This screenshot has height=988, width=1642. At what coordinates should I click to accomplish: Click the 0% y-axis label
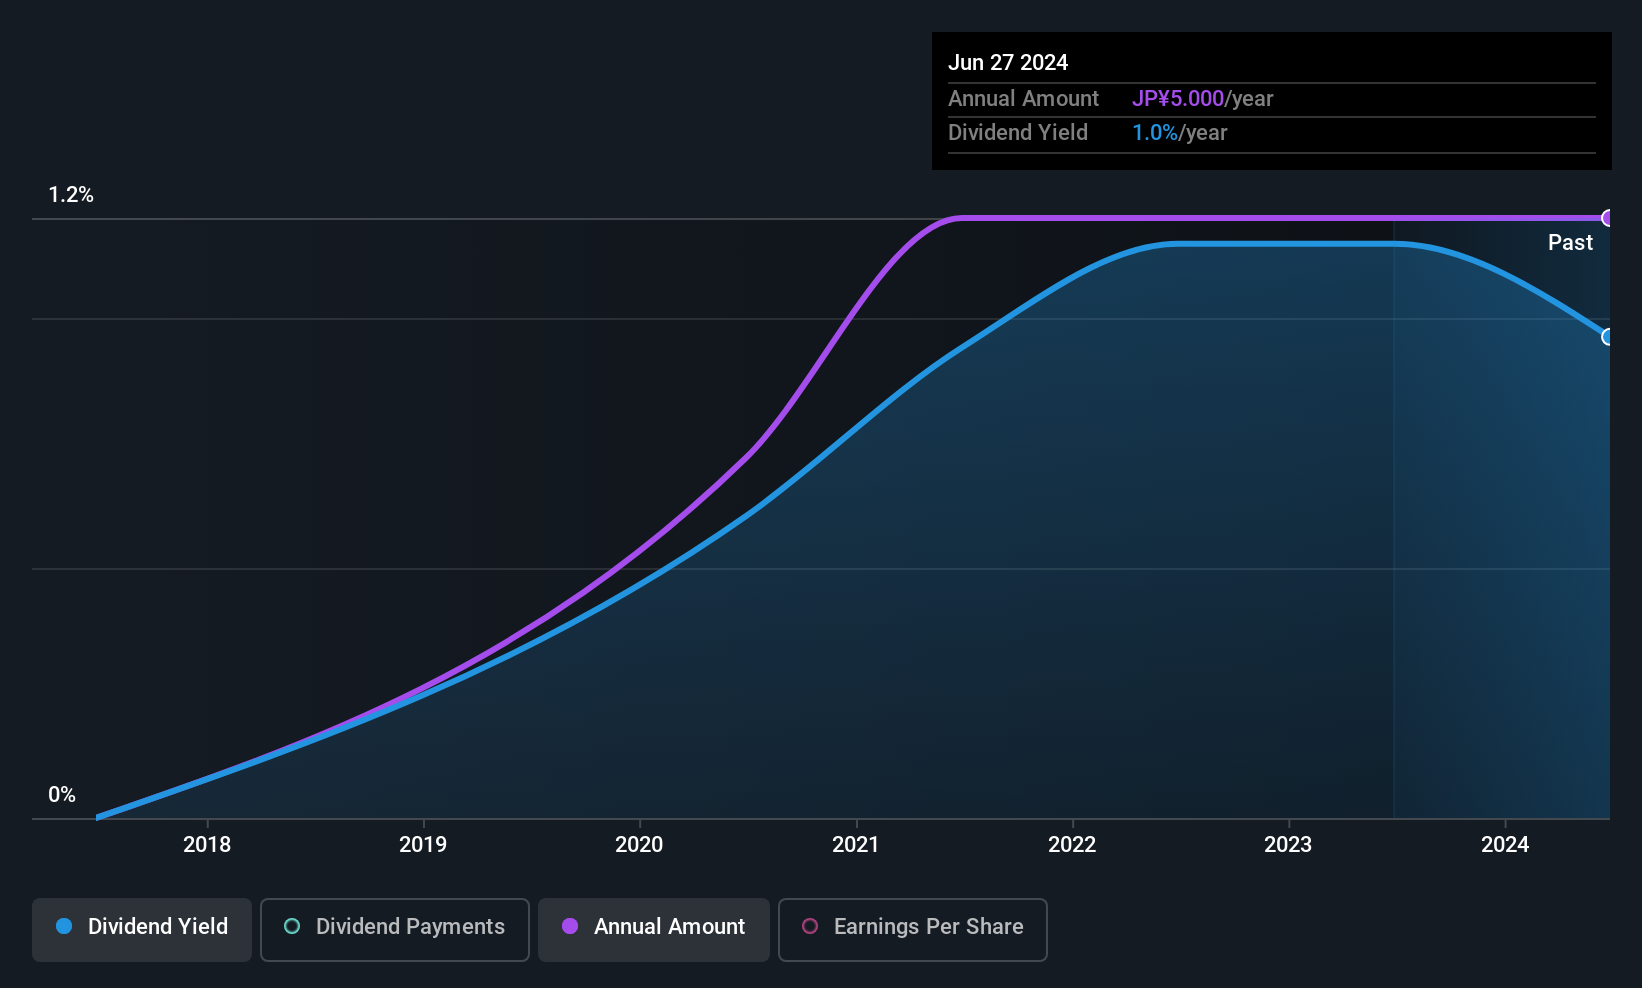62,795
